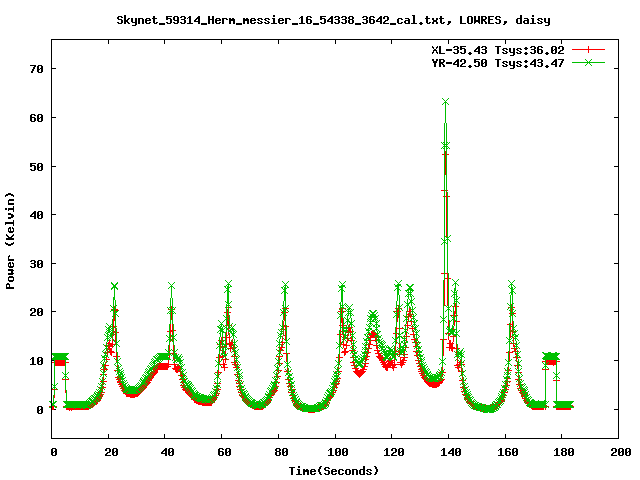The height and width of the screenshot is (480, 640).
Task: Select legend entry XL-35.43 Tsys:36.02
Action: [x=498, y=50]
